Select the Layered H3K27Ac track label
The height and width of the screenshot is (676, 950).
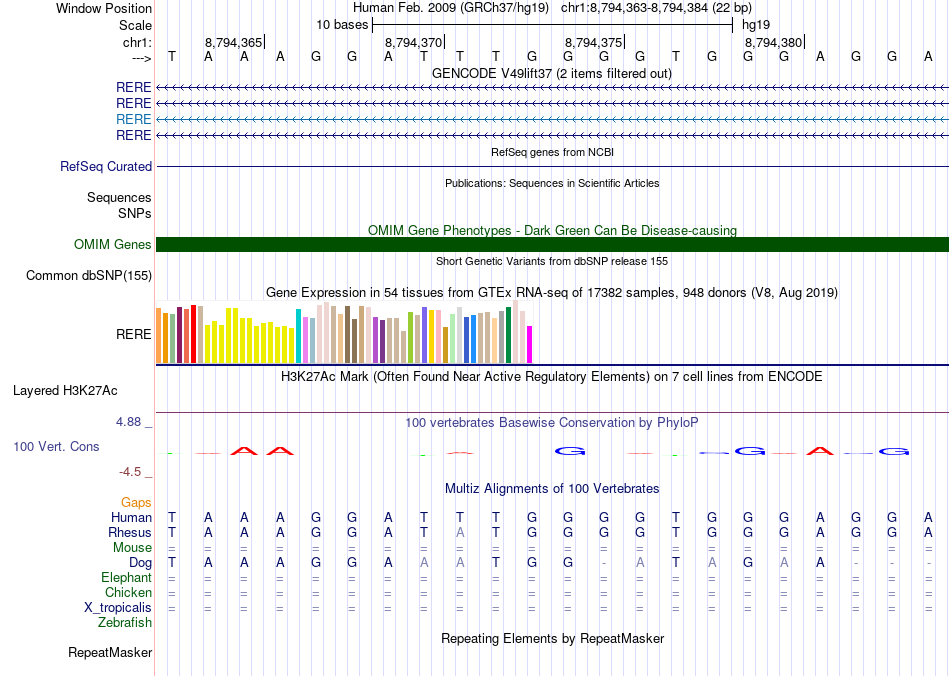pyautogui.click(x=65, y=390)
